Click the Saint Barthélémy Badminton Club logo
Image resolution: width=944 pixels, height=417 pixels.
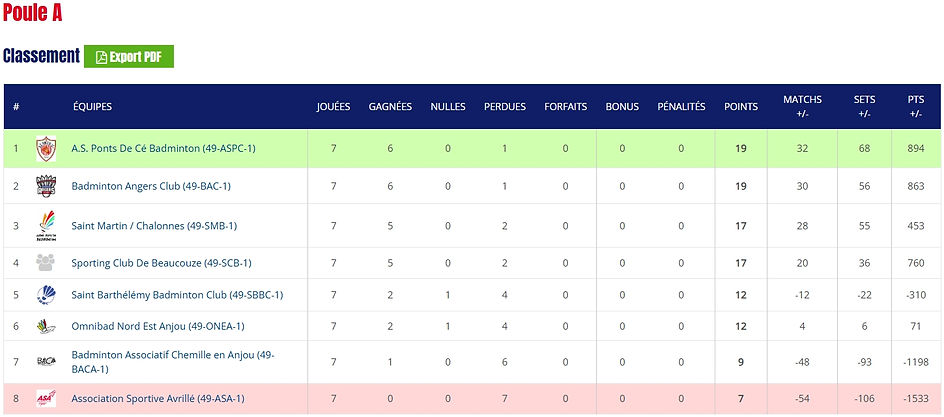point(46,295)
